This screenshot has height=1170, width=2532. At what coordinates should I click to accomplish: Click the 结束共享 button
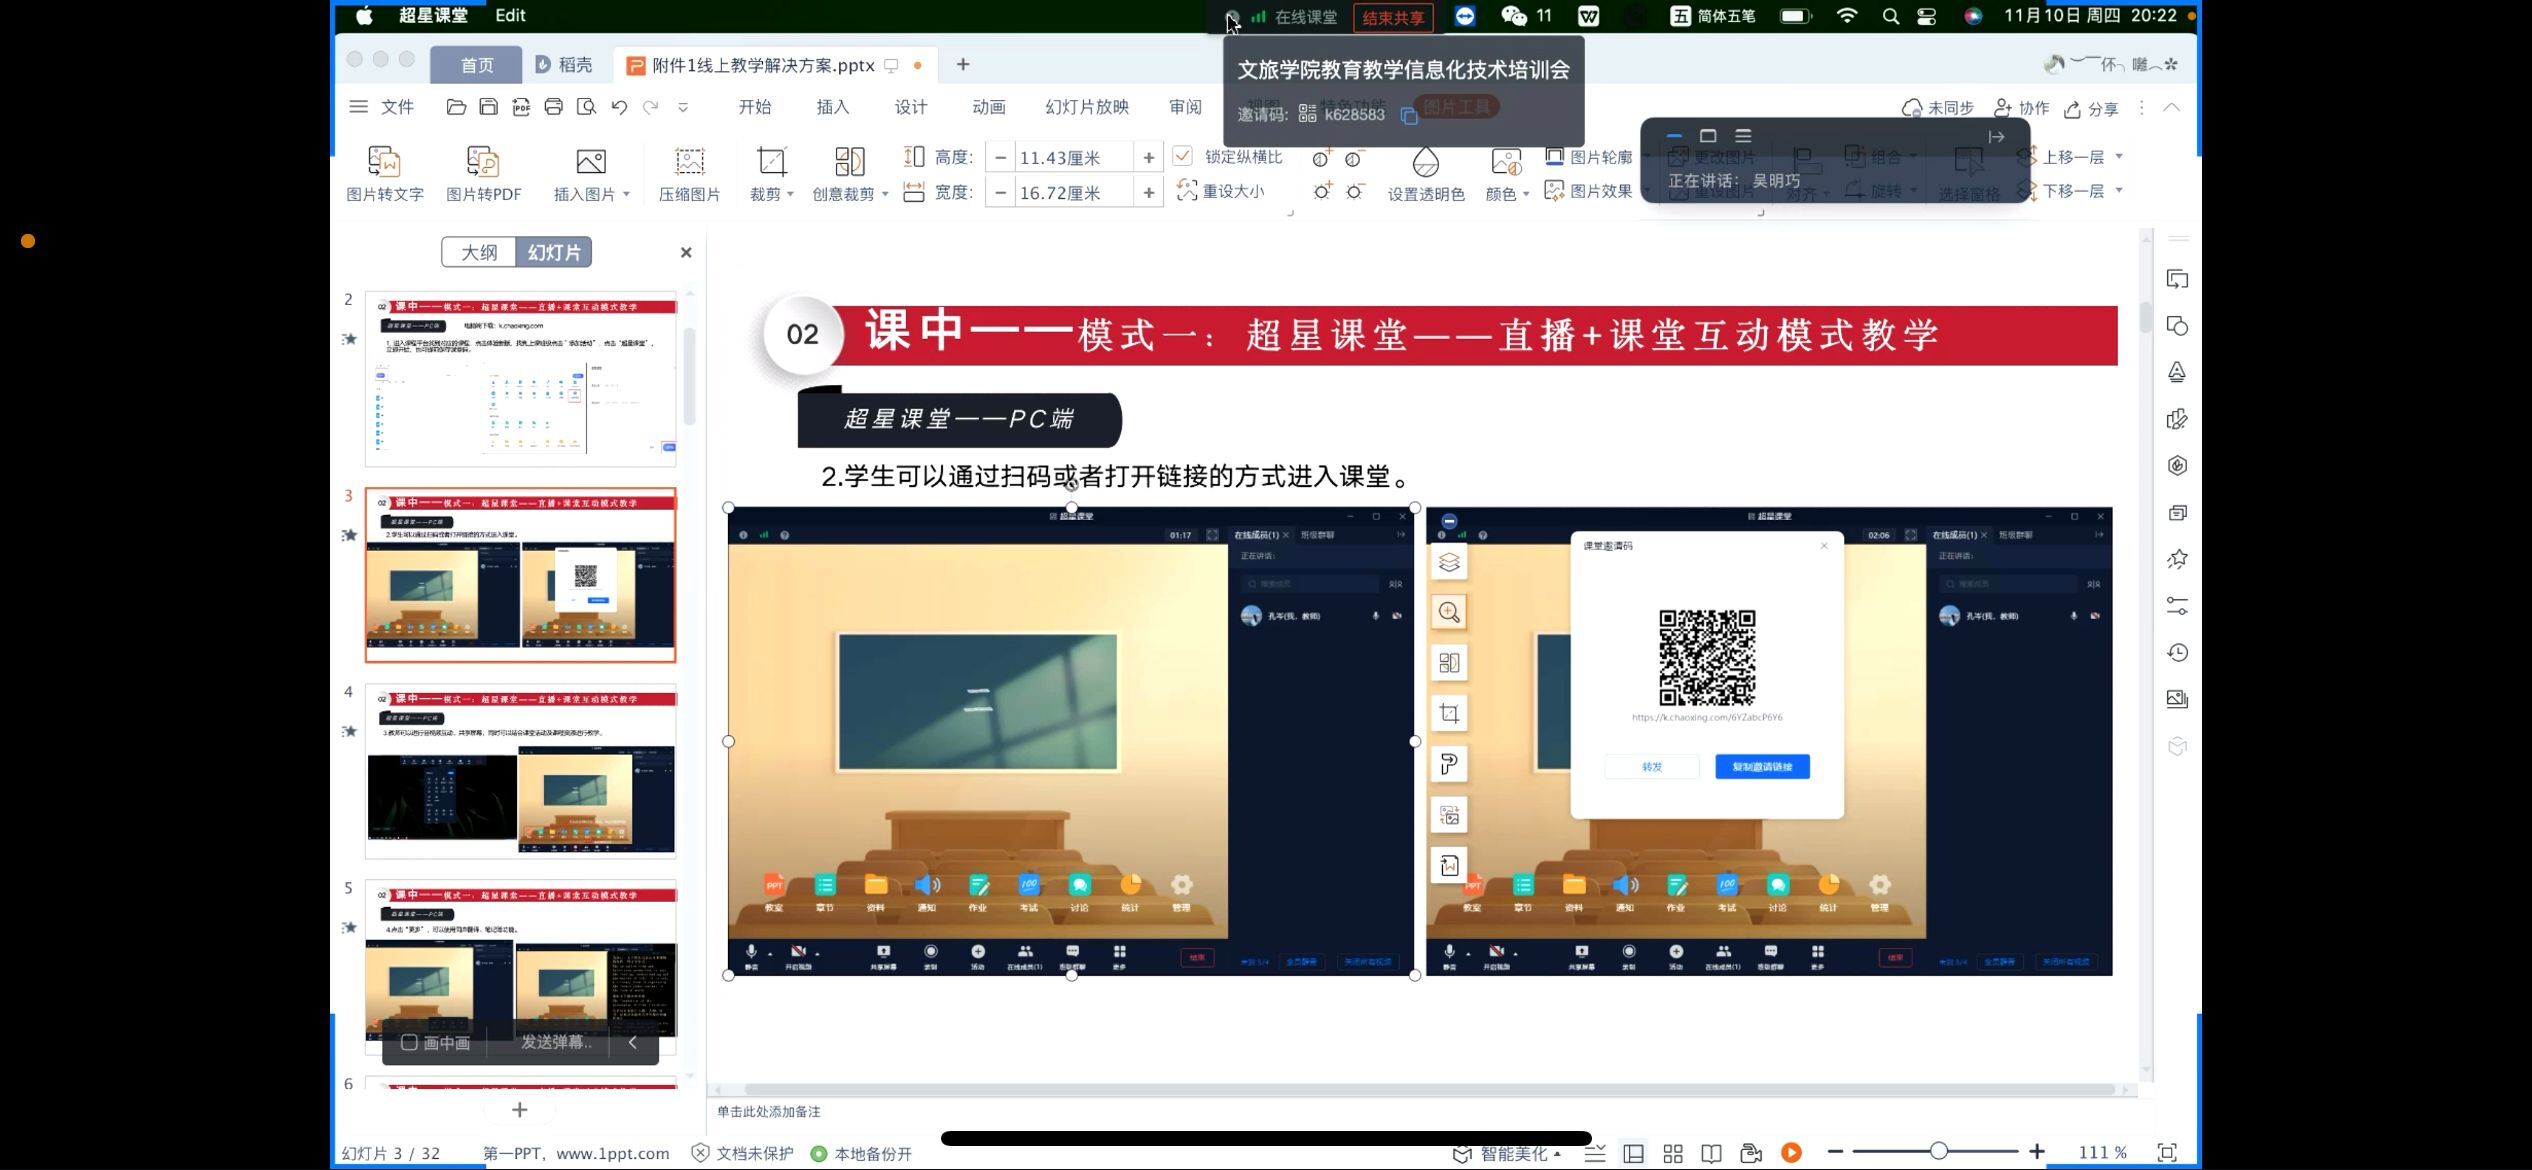point(1393,17)
